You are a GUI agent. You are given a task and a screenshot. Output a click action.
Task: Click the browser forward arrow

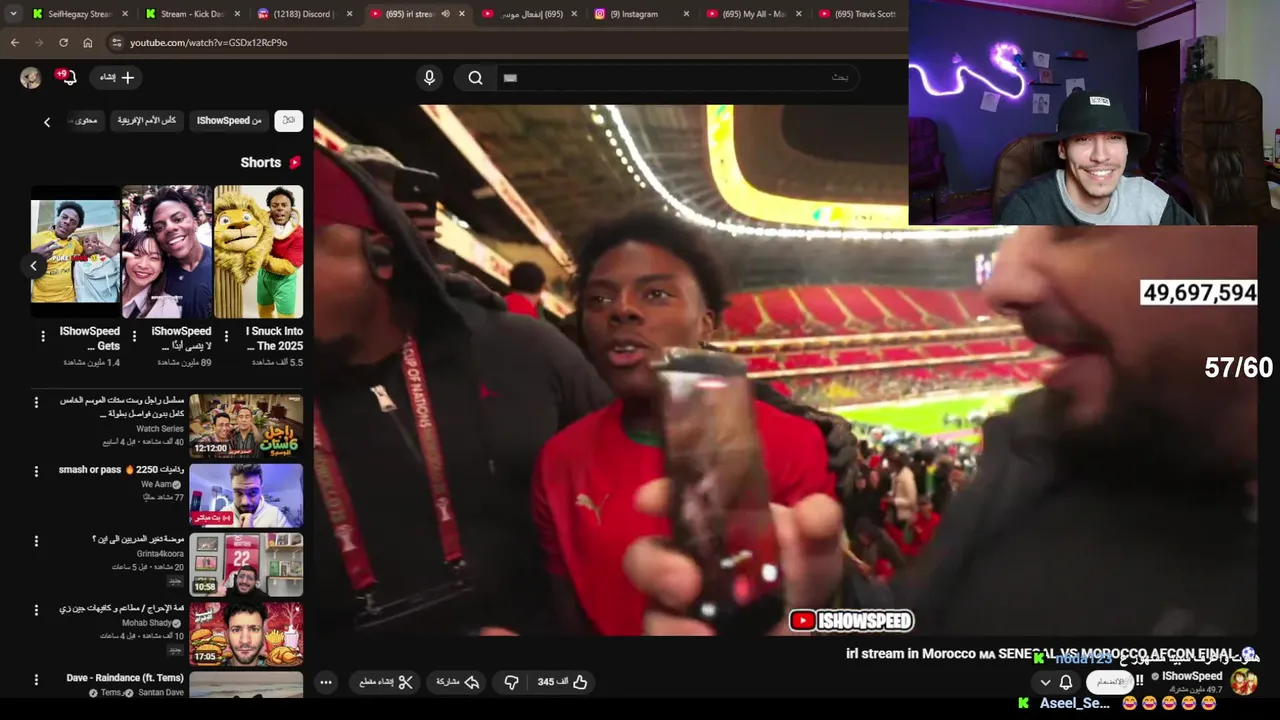point(38,43)
